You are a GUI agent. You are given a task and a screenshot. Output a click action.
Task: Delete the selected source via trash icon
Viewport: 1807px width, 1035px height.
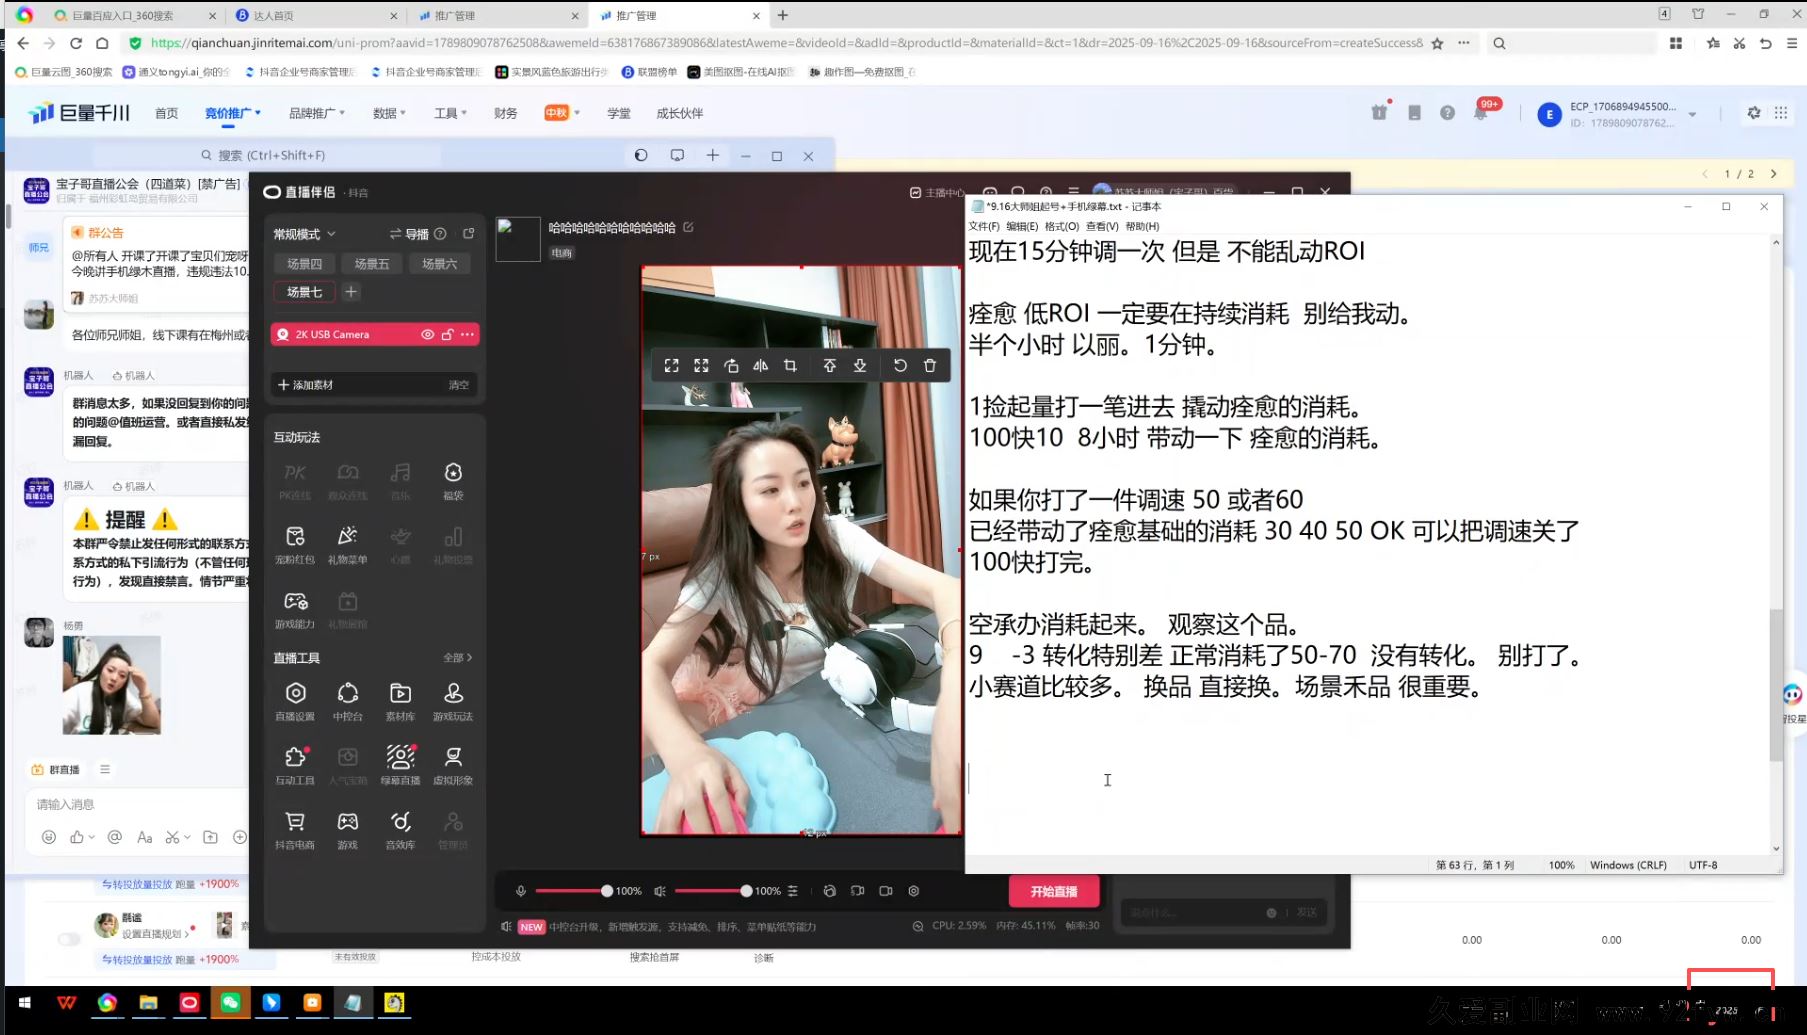(x=930, y=366)
